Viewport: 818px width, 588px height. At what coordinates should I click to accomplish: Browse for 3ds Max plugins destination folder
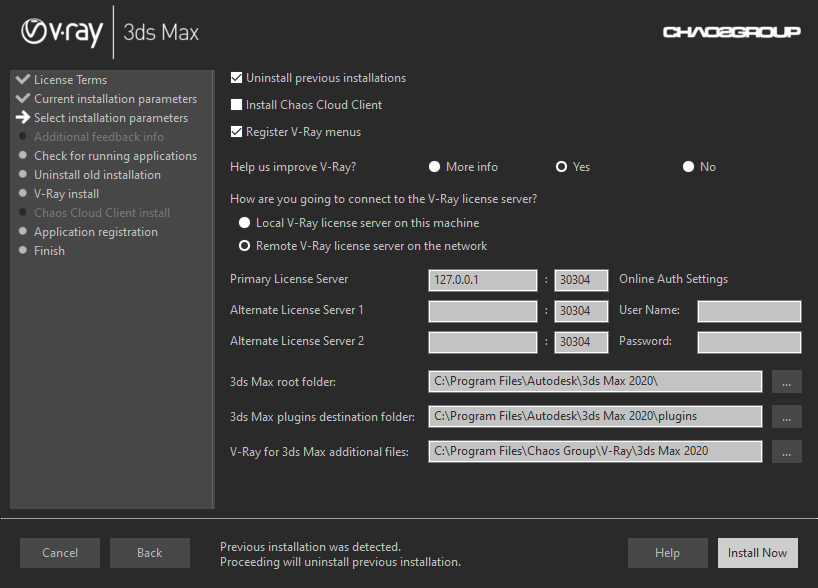(x=787, y=416)
